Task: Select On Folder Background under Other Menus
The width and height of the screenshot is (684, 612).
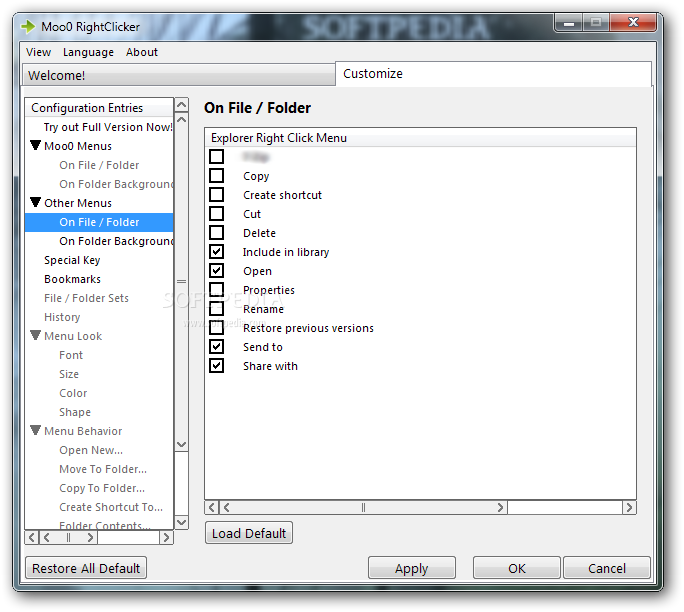Action: click(116, 241)
